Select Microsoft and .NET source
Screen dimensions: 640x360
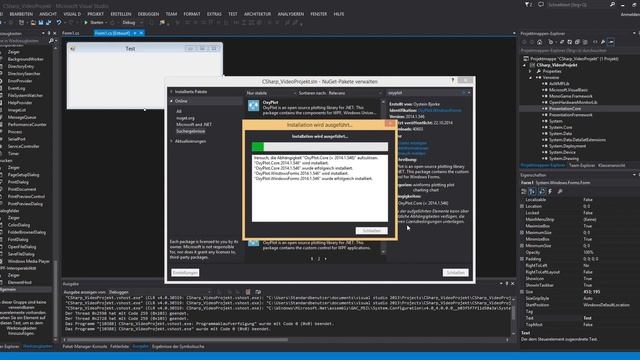click(194, 124)
